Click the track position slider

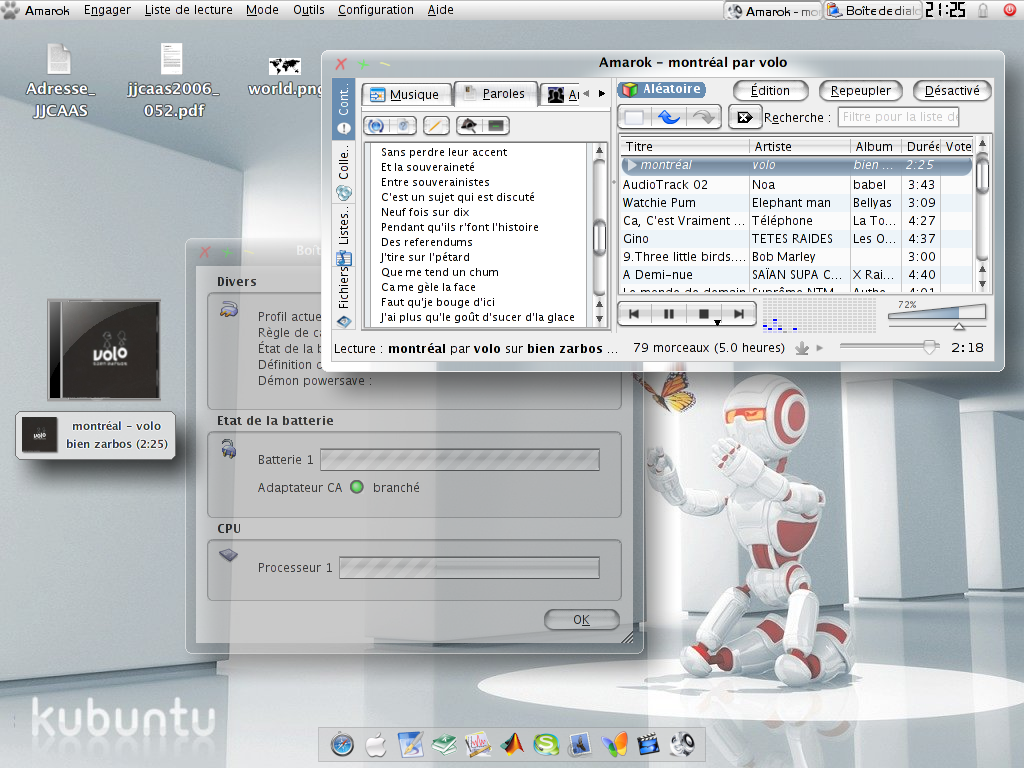coord(889,347)
